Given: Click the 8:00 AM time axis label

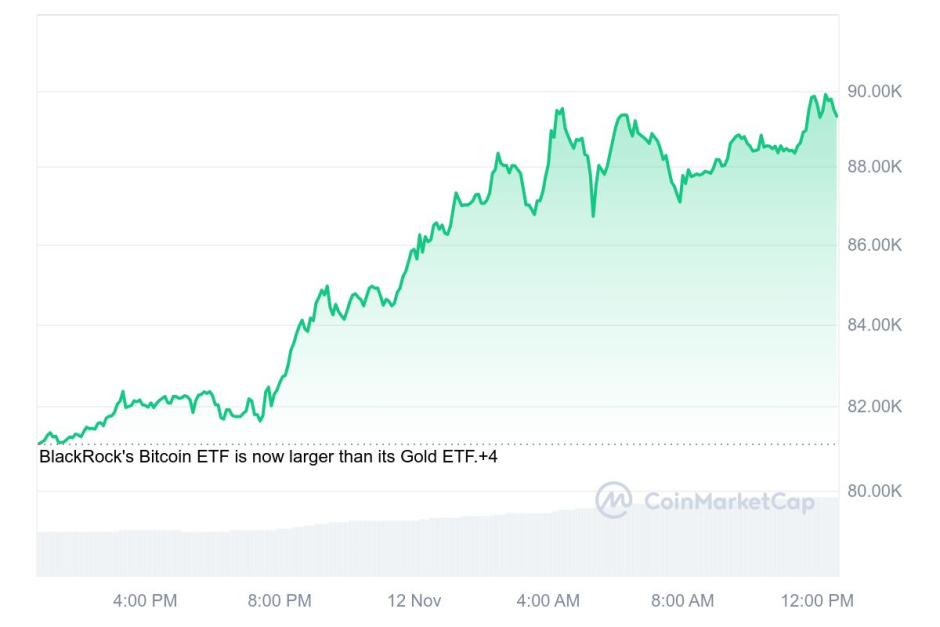Looking at the screenshot, I should 682,601.
